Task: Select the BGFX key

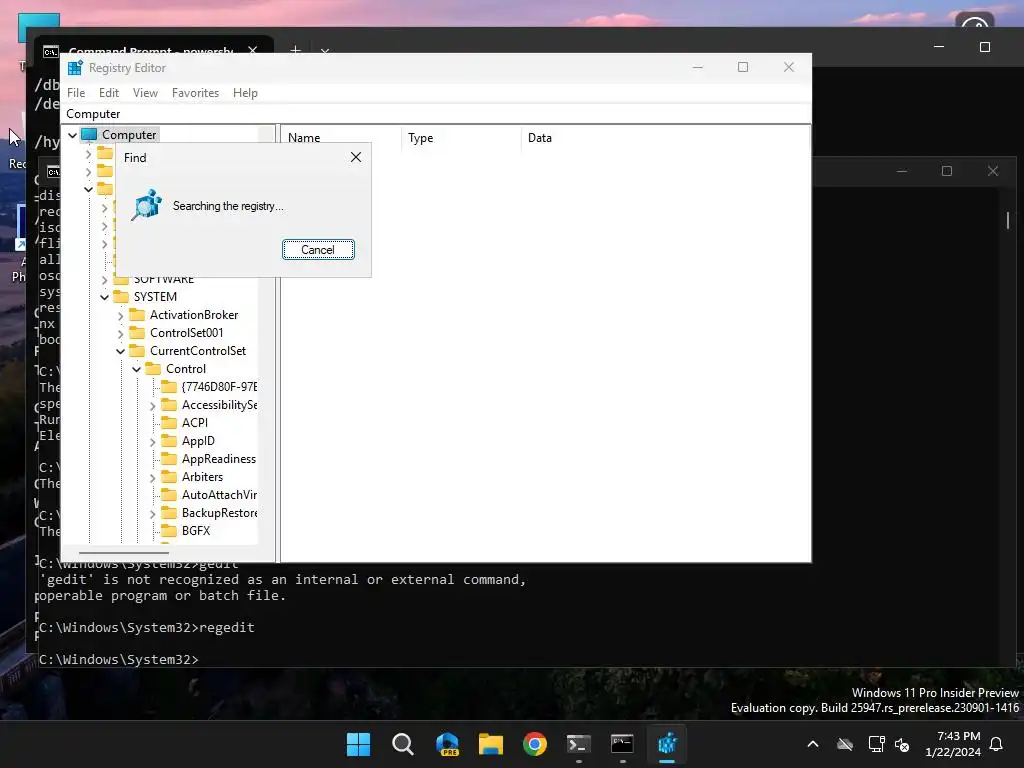Action: click(196, 530)
